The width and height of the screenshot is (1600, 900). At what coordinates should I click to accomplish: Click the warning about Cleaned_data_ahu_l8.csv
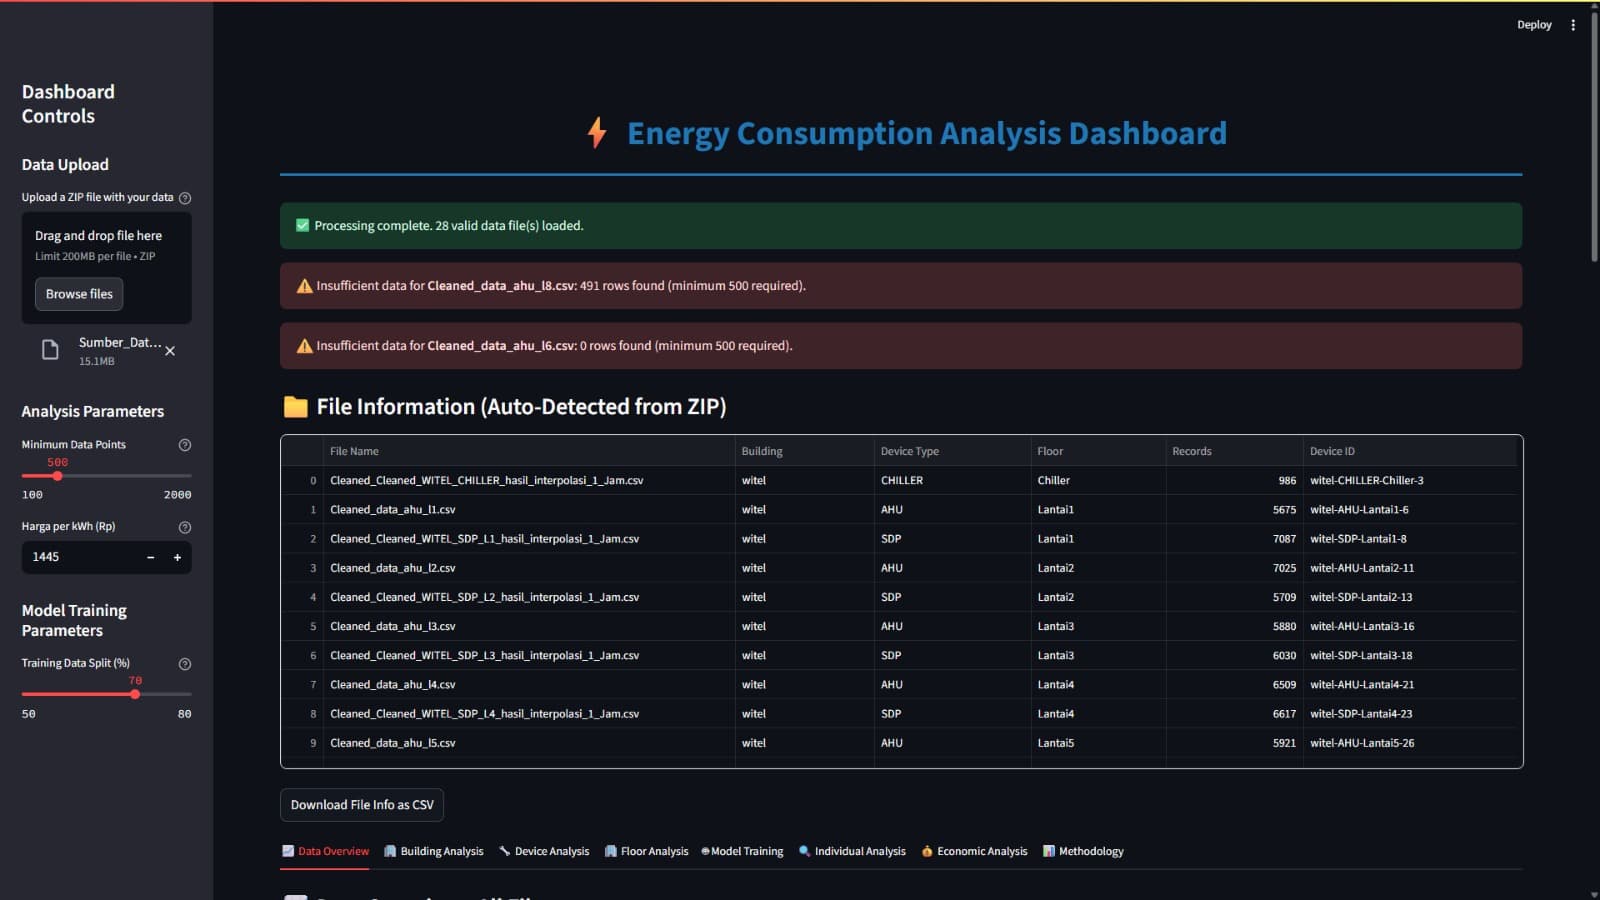pyautogui.click(x=901, y=286)
